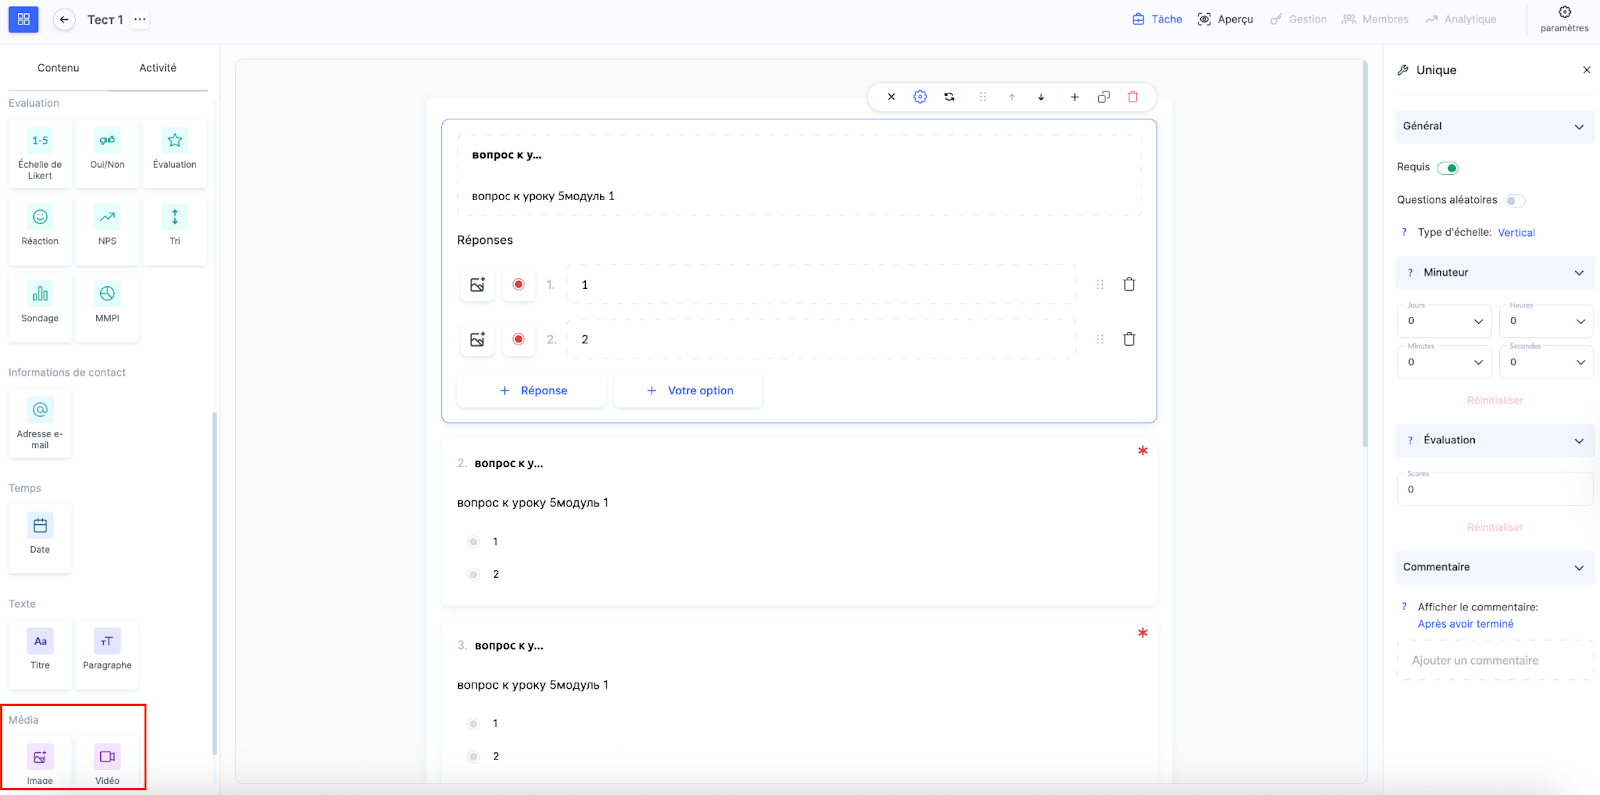The width and height of the screenshot is (1600, 795).
Task: Insert an NPS block
Action: (x=107, y=230)
